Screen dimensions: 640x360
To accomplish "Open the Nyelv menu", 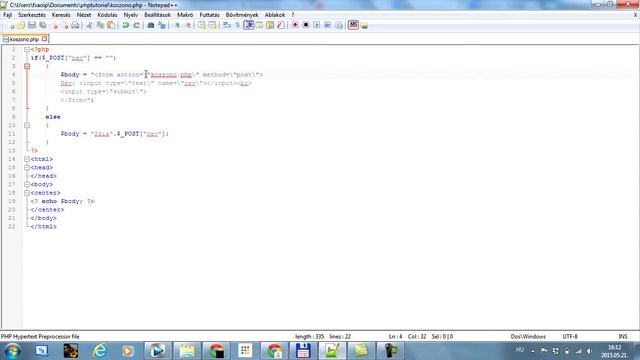I will click(x=131, y=15).
